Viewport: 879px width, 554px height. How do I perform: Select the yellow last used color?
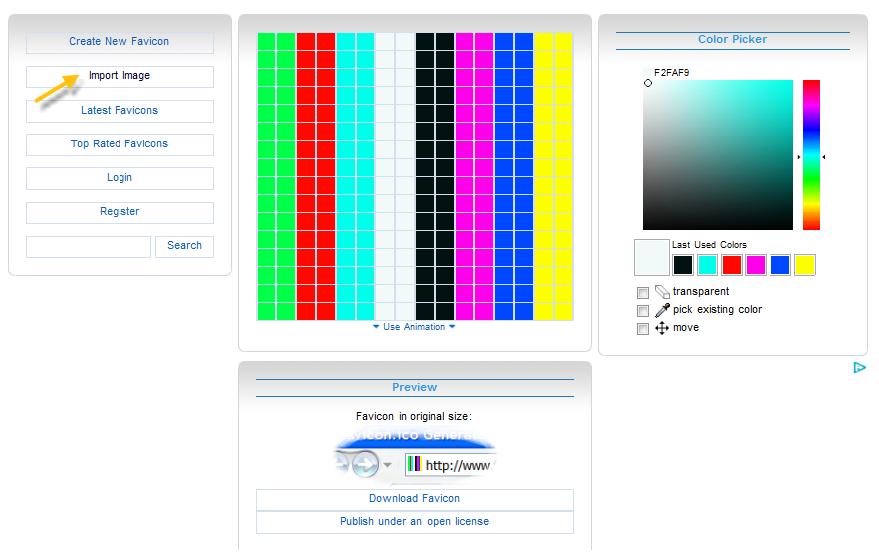(804, 265)
